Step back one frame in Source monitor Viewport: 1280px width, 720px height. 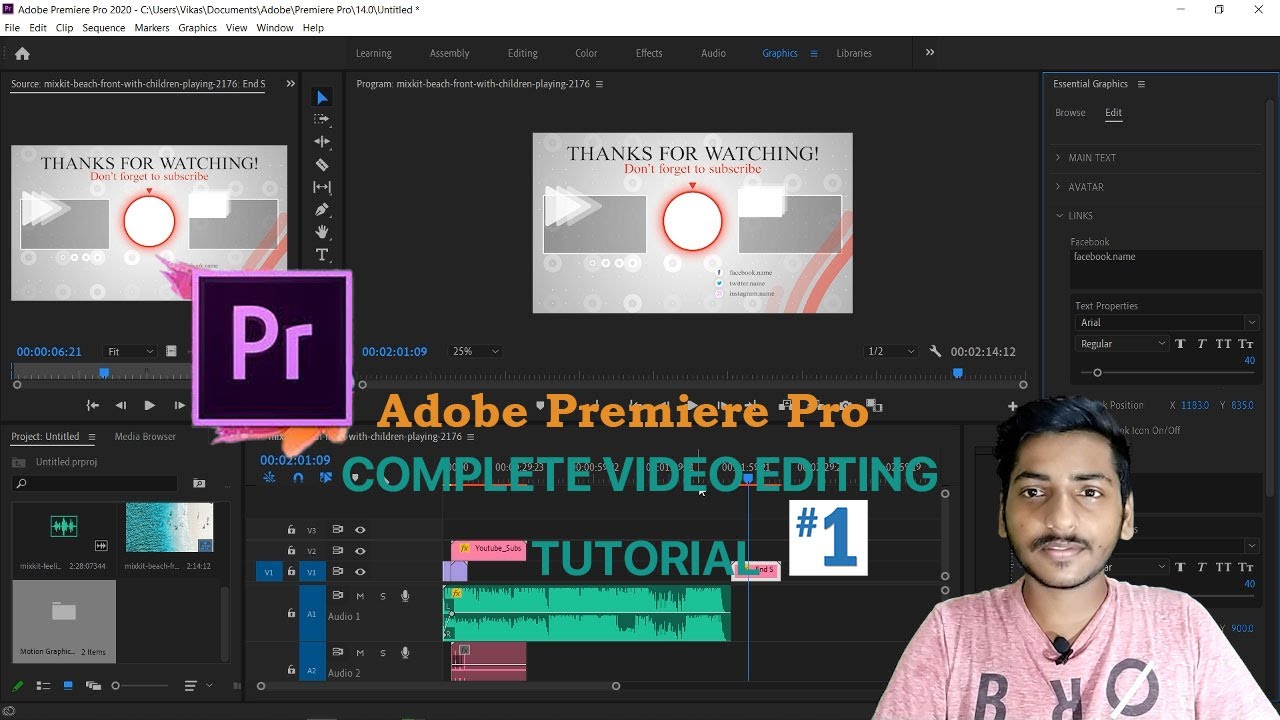(120, 405)
